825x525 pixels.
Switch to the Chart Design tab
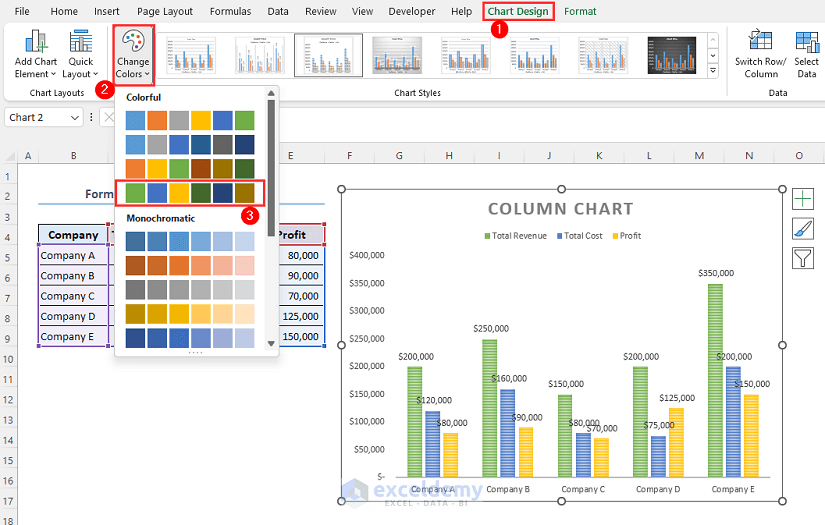[518, 11]
